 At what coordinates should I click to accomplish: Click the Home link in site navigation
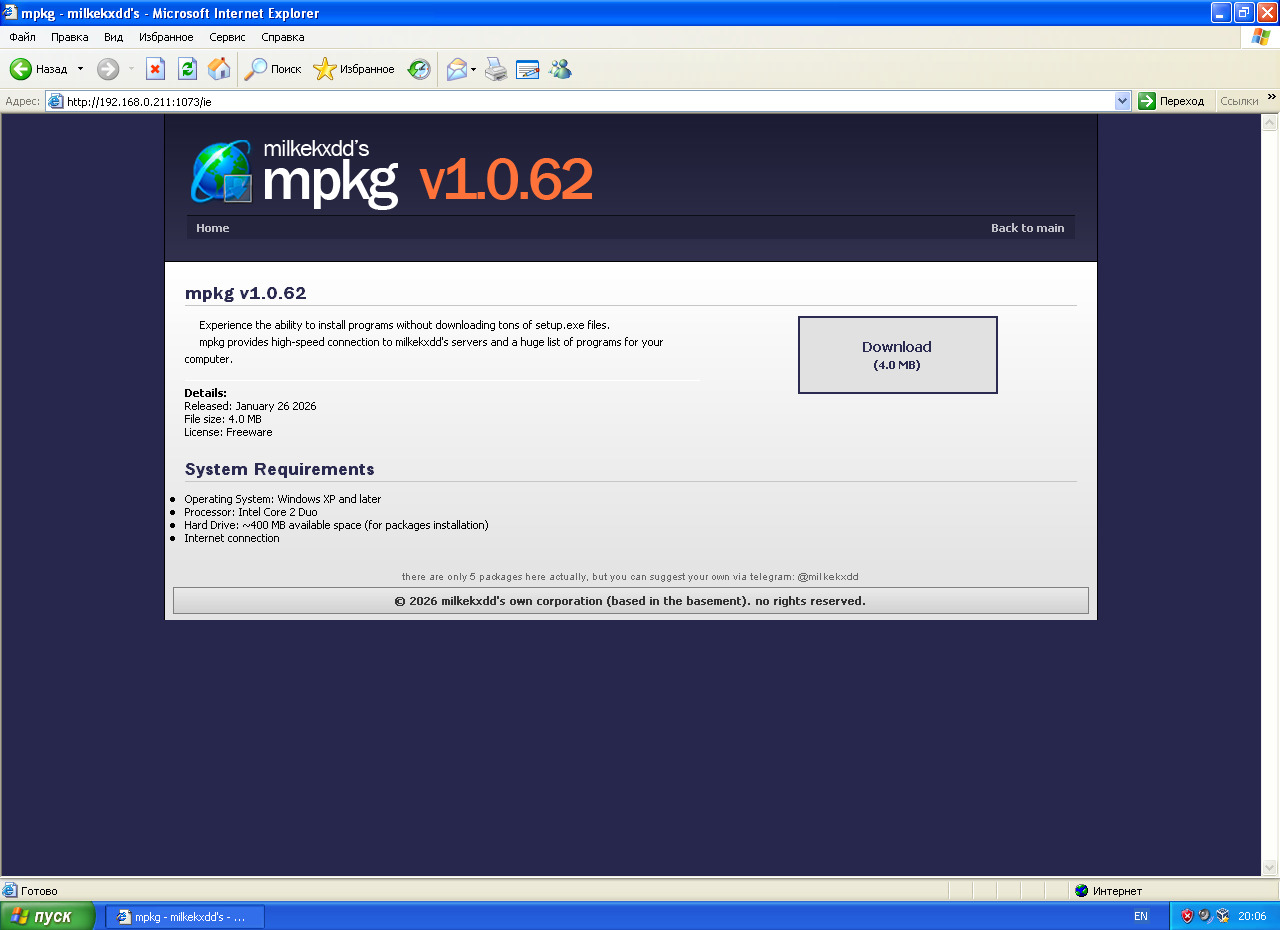pos(212,228)
